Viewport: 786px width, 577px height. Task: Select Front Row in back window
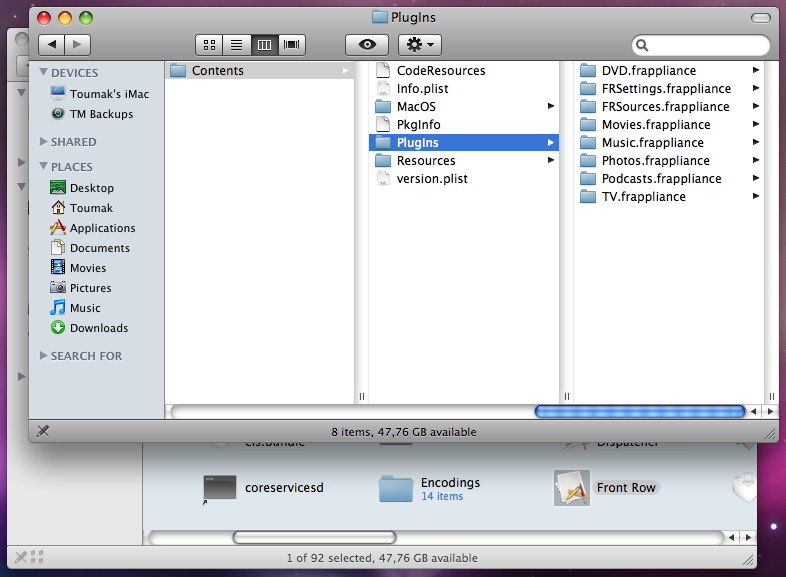pyautogui.click(x=607, y=488)
